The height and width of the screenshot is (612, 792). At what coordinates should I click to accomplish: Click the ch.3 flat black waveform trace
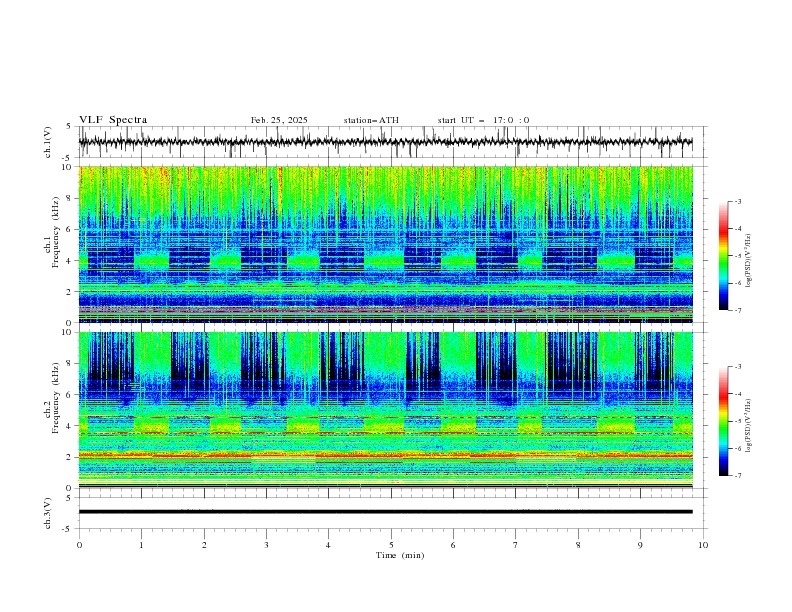point(385,512)
